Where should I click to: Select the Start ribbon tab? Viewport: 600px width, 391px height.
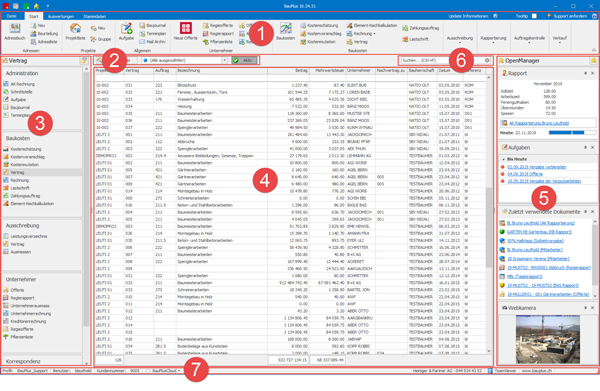[34, 16]
